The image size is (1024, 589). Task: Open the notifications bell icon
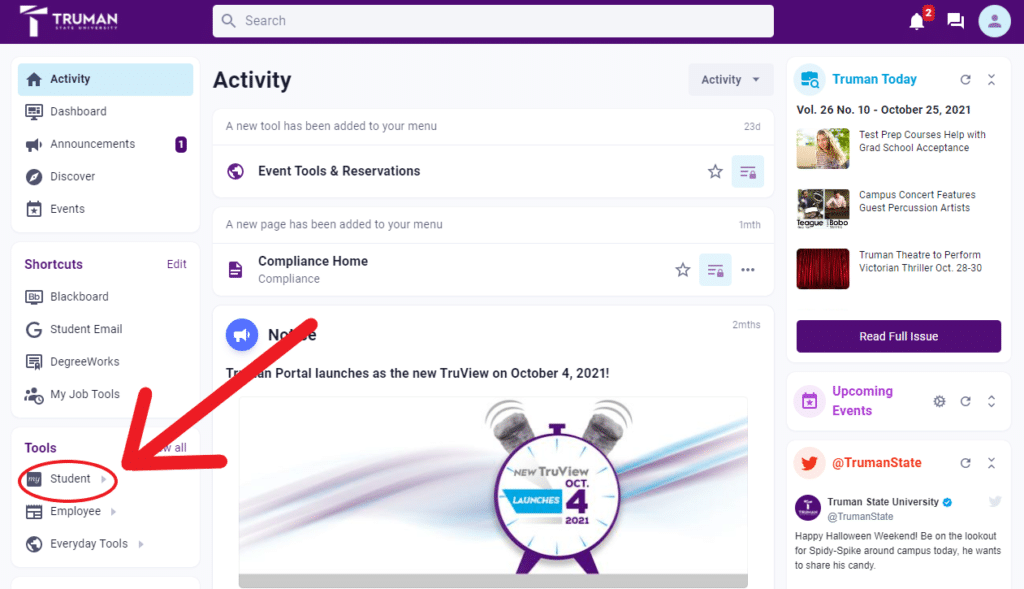(x=917, y=22)
